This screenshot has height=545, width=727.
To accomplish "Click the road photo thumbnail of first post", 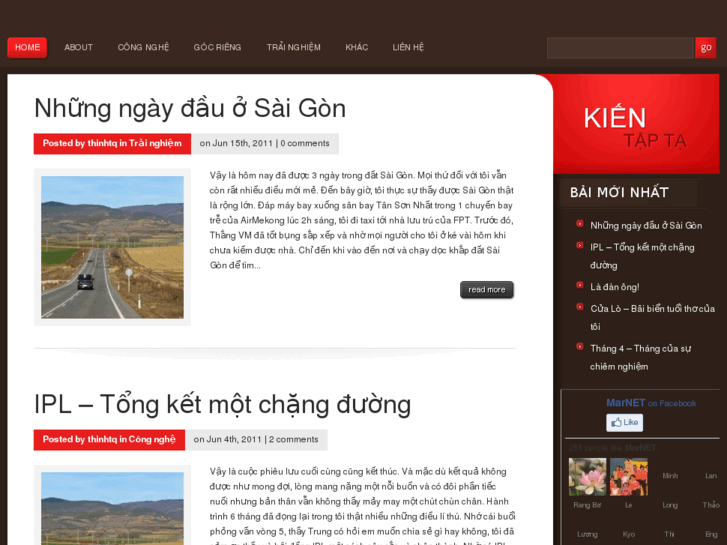I will [x=112, y=247].
